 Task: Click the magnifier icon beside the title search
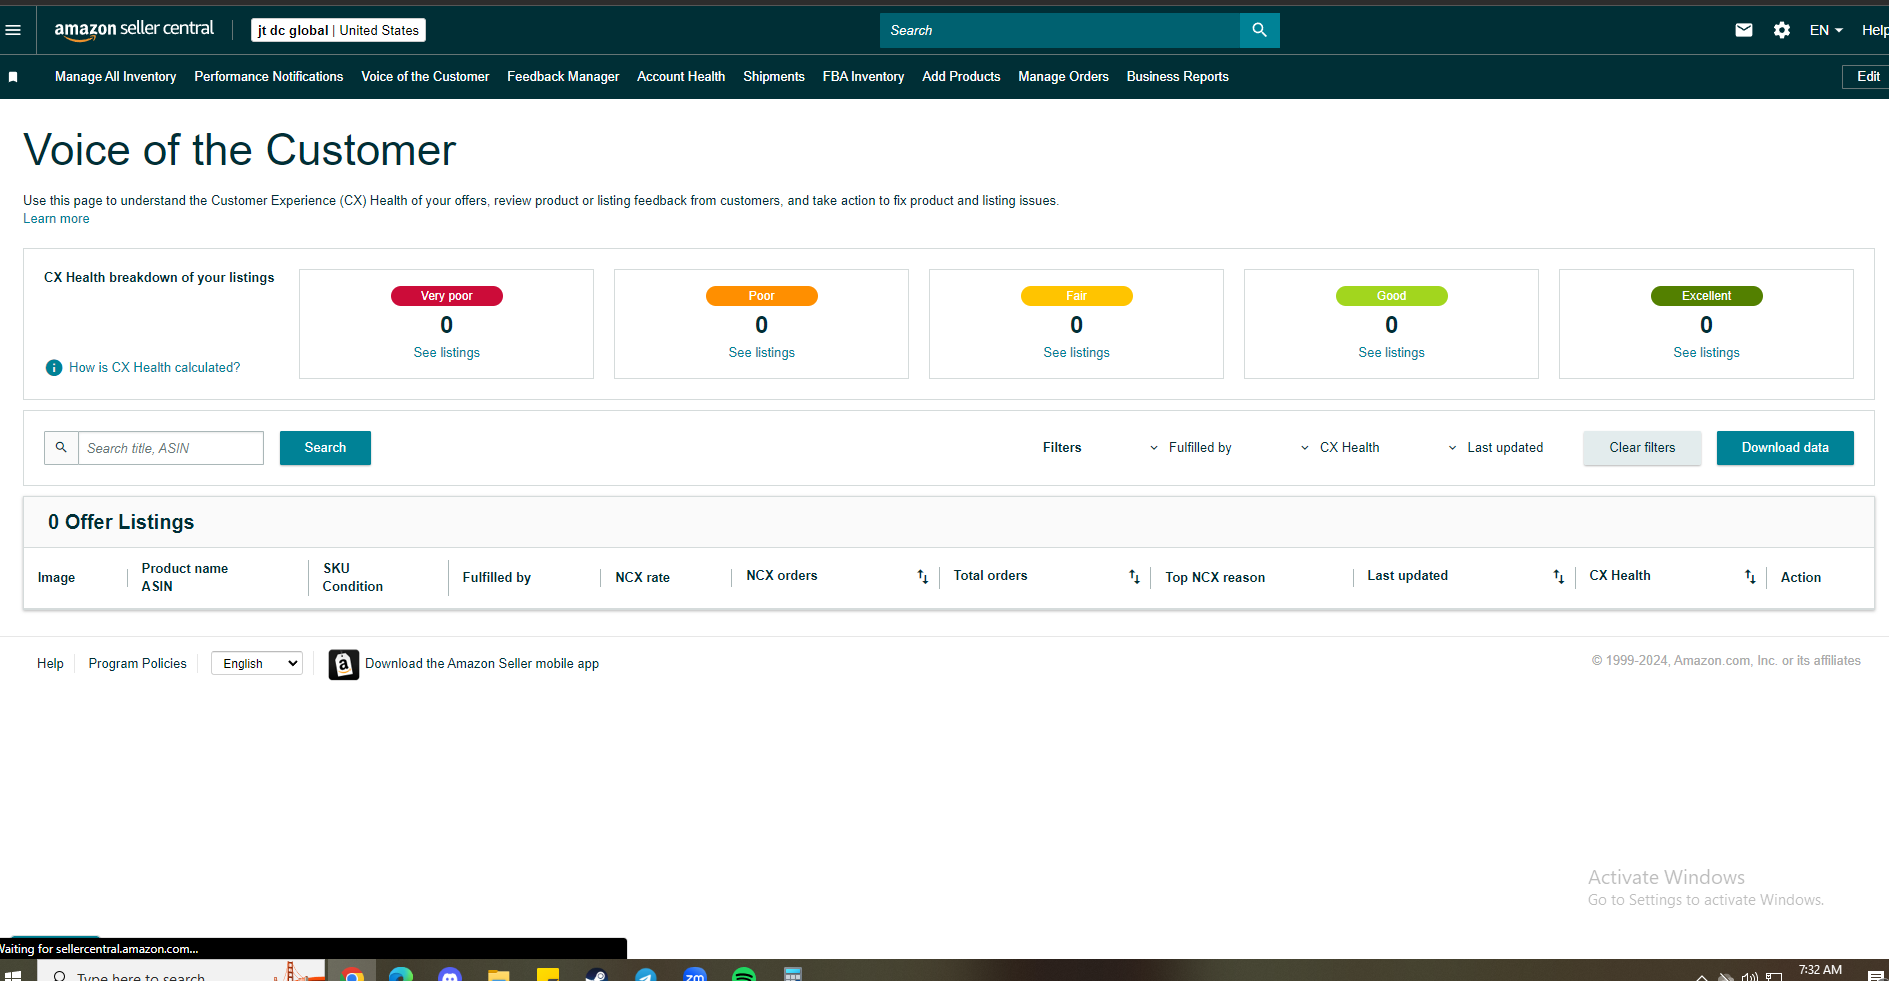61,448
